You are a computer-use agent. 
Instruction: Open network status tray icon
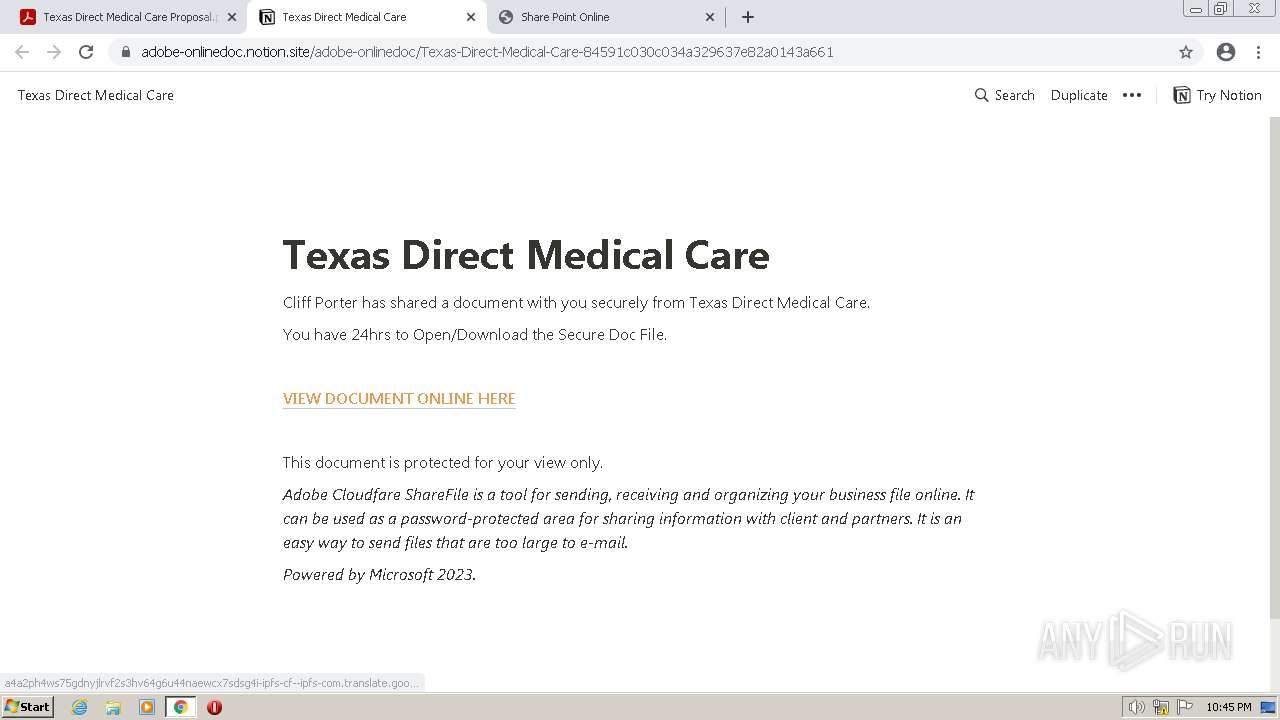click(1161, 707)
